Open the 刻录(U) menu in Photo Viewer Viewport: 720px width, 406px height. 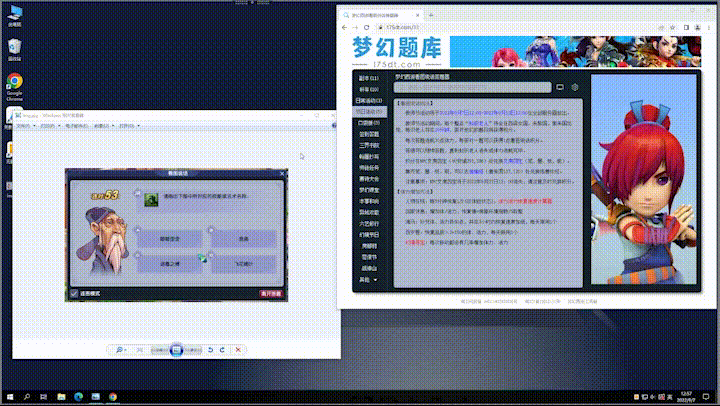pos(104,125)
